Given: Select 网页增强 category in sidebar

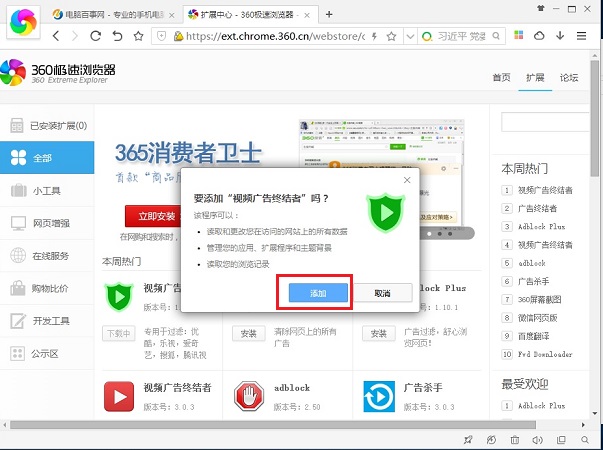Looking at the screenshot, I should click(47, 223).
